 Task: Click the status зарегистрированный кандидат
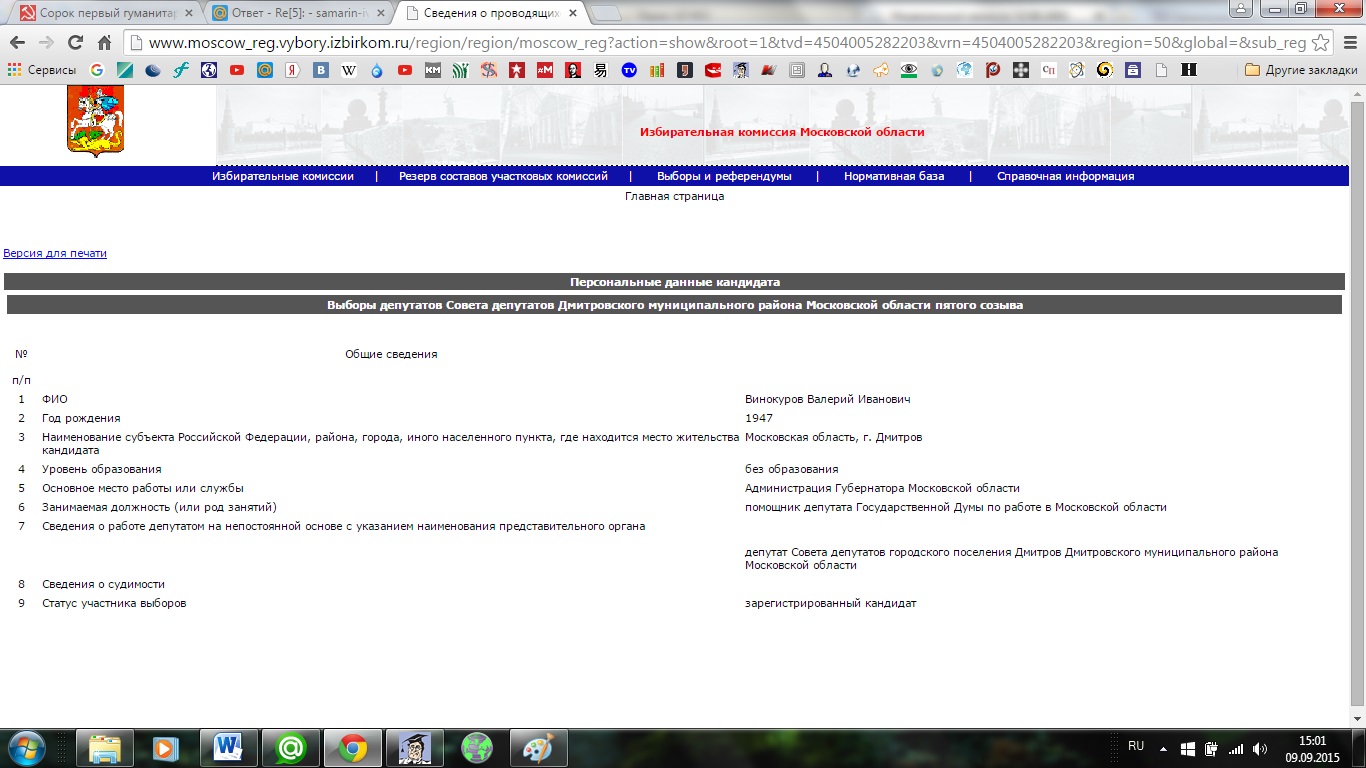click(x=830, y=603)
